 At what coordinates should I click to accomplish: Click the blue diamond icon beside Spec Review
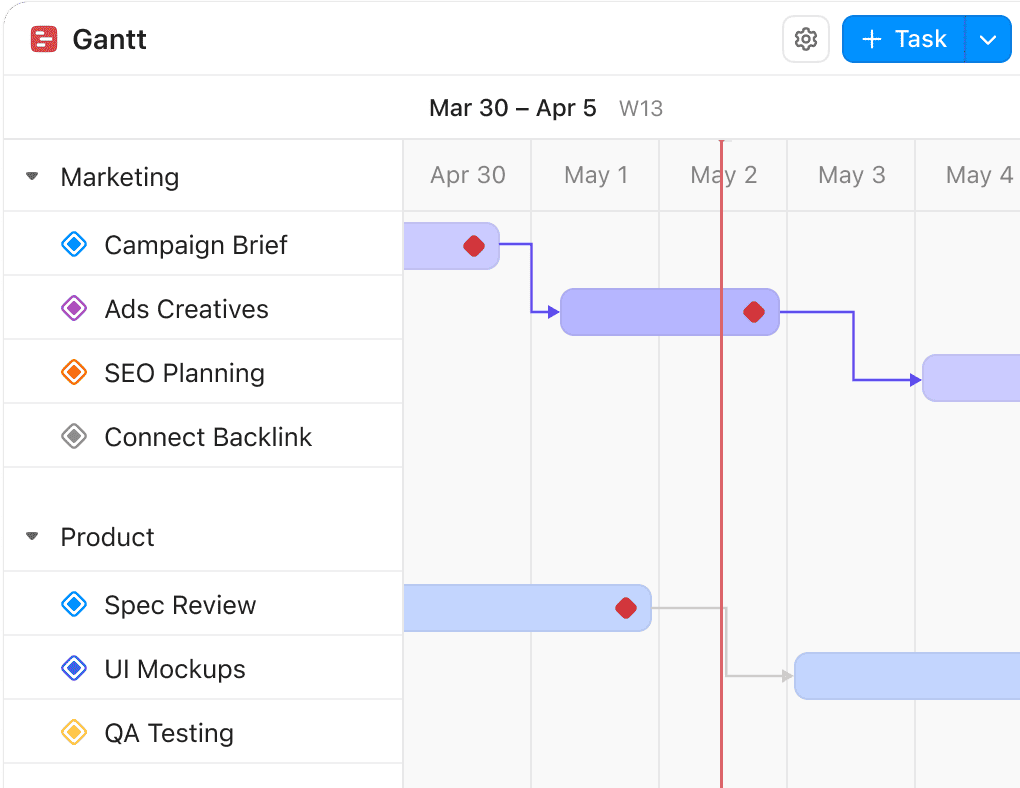coord(74,605)
